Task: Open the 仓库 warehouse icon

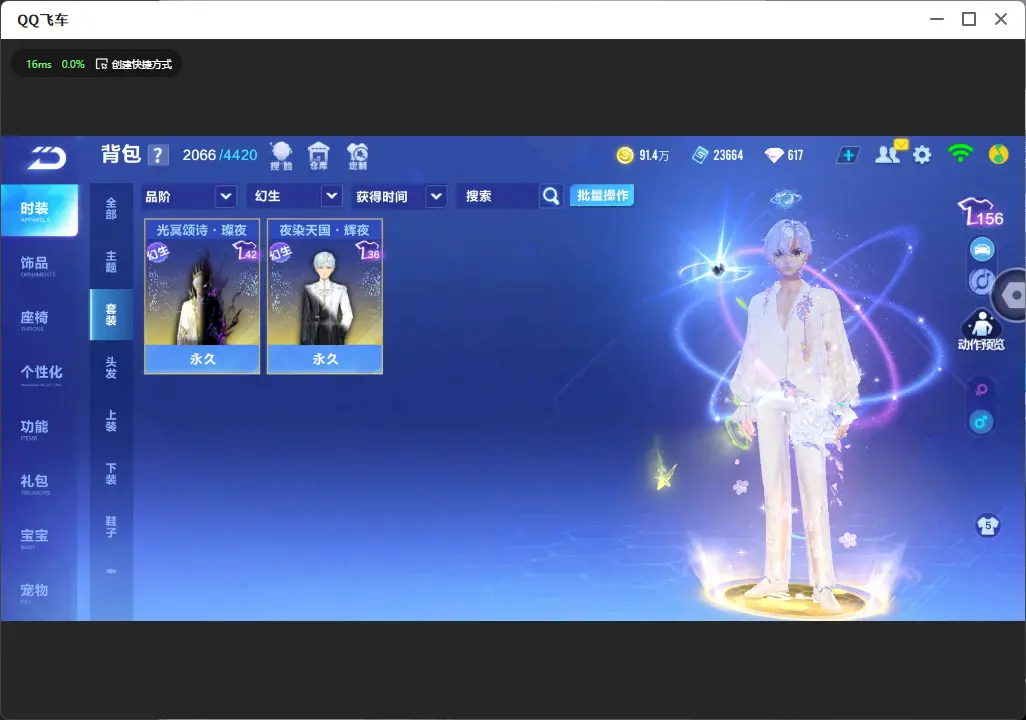Action: tap(319, 156)
